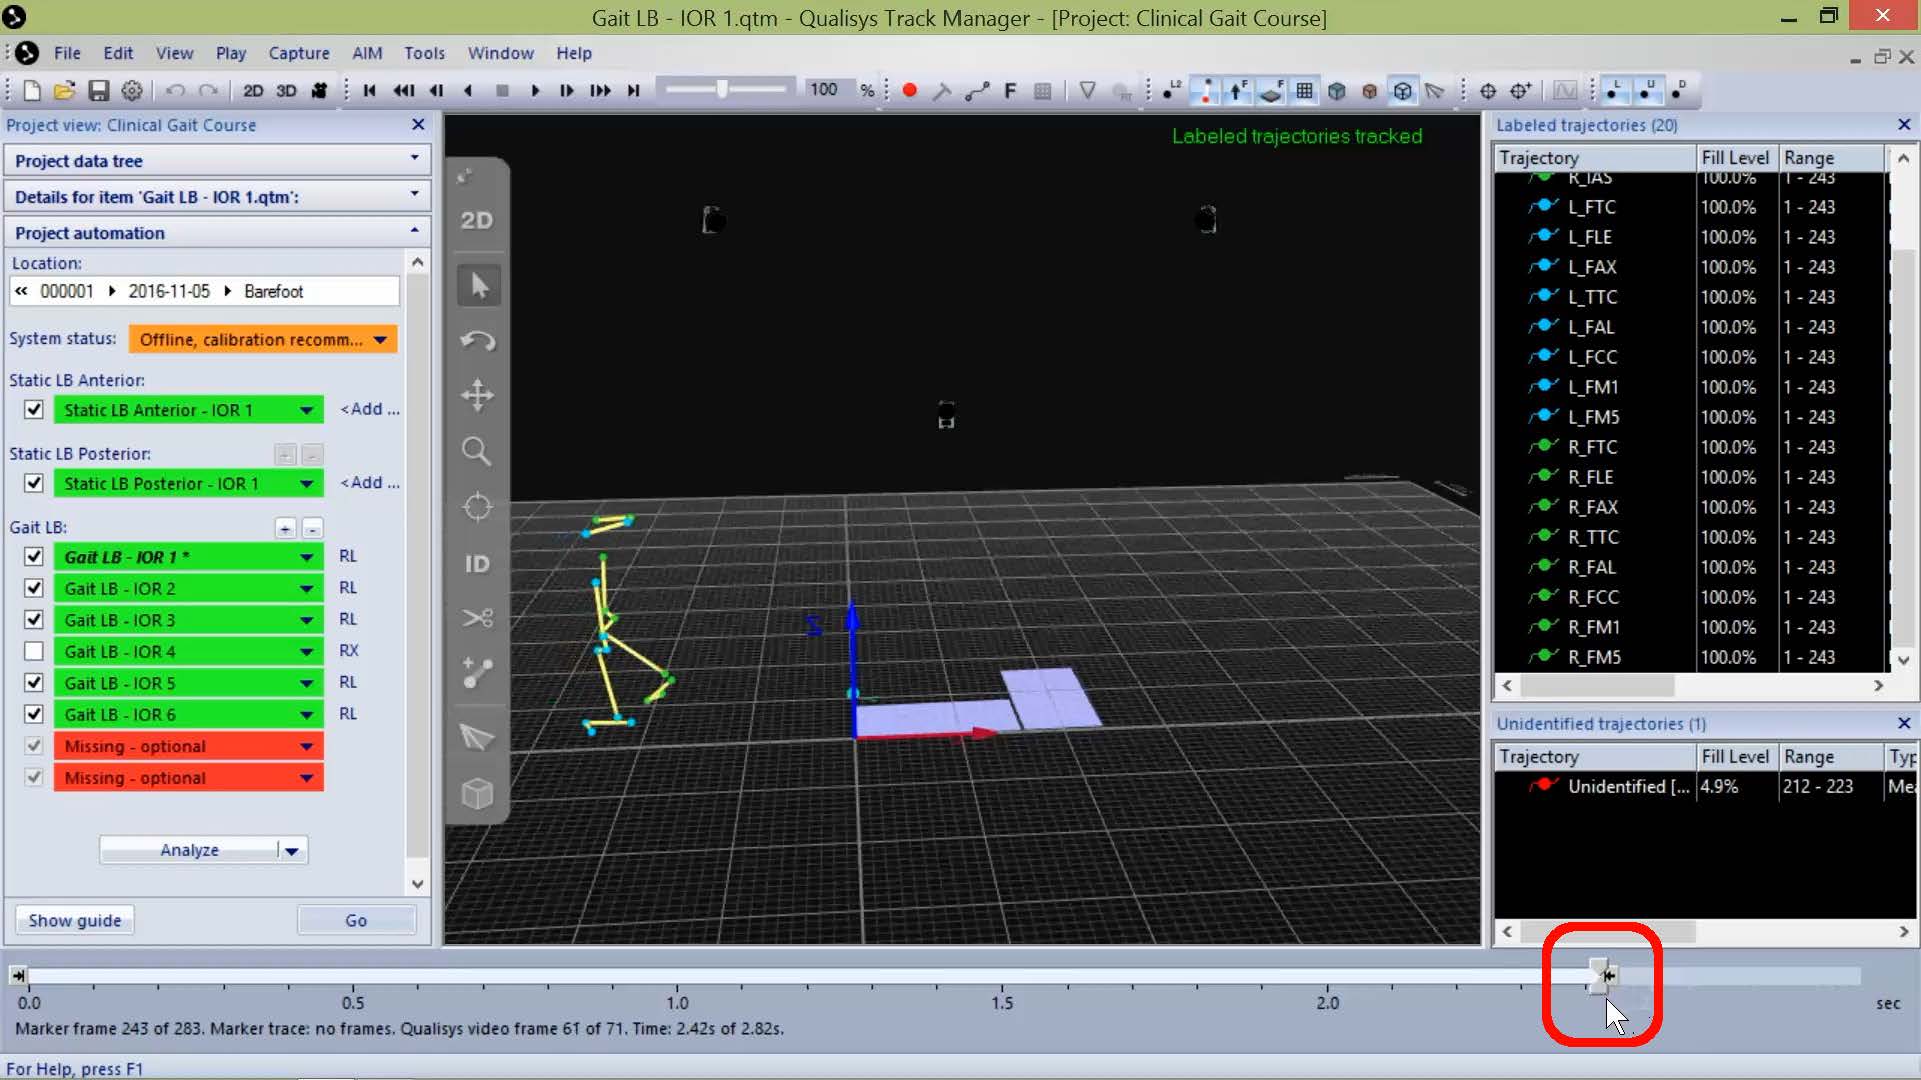Screen dimensions: 1921x1080
Task: Toggle Static LB Anterior - IOR 1 checkbox
Action: 34,410
